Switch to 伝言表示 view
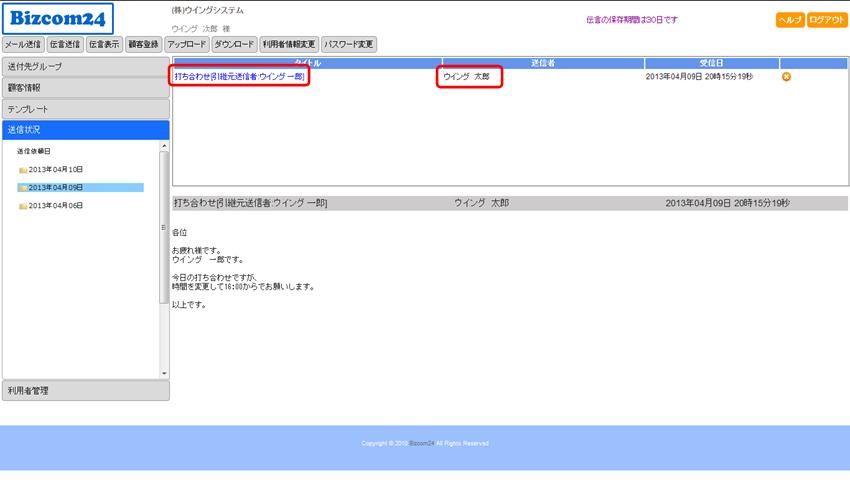Screen dimensions: 850x495 [x=104, y=44]
